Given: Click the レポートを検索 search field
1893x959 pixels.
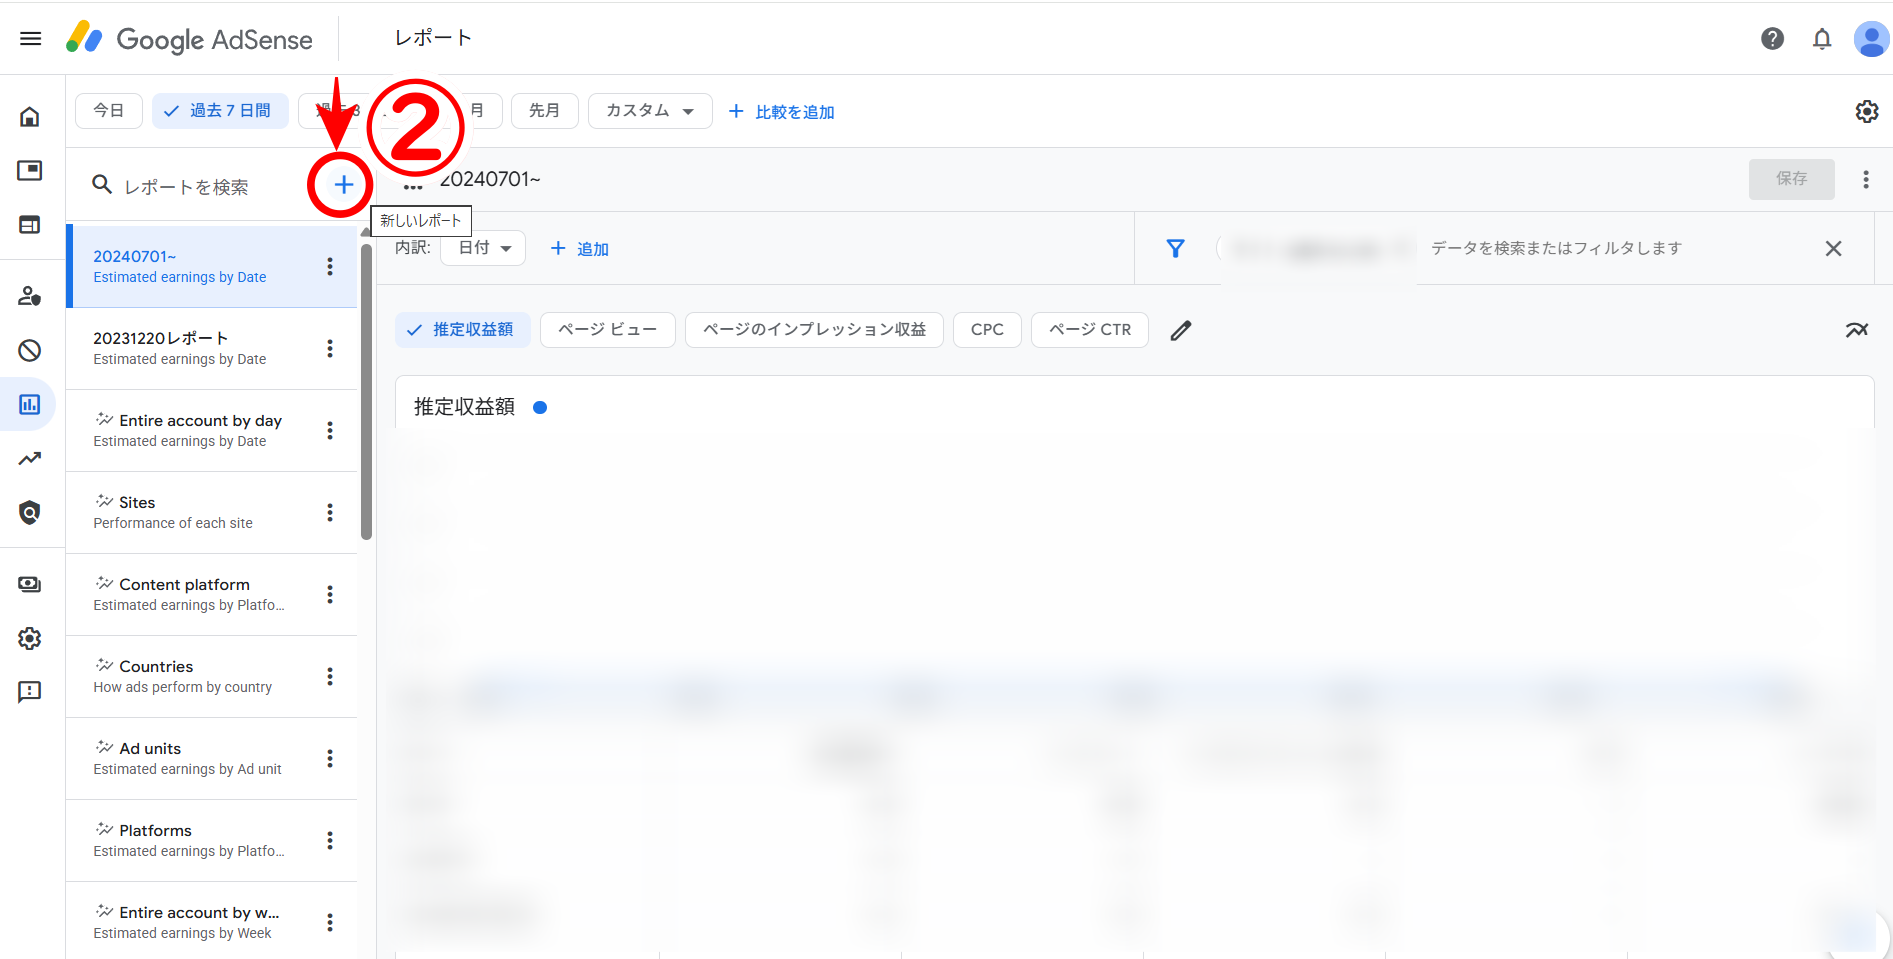Looking at the screenshot, I should coord(200,187).
